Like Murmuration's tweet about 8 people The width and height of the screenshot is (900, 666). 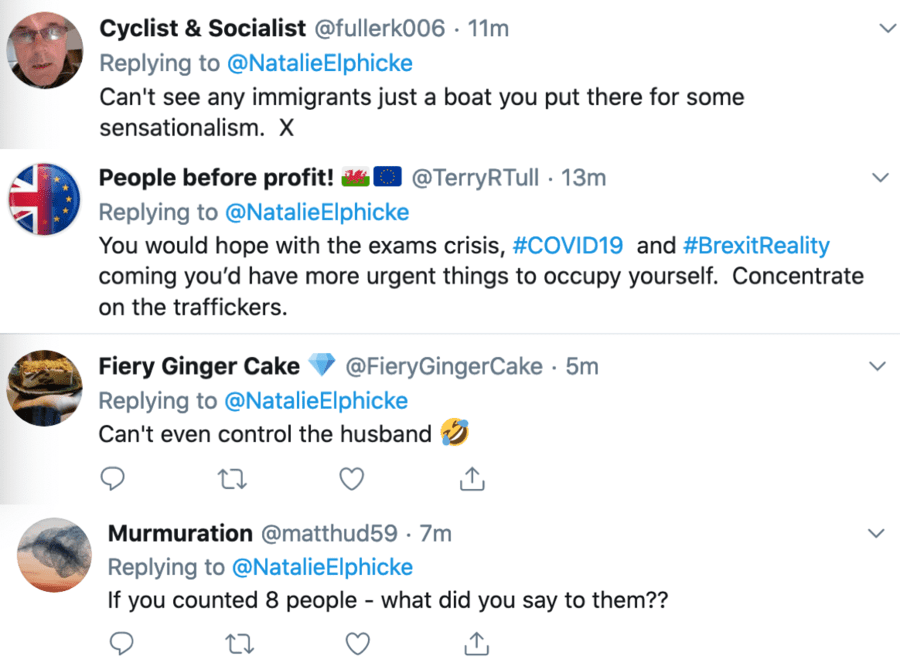tap(359, 641)
